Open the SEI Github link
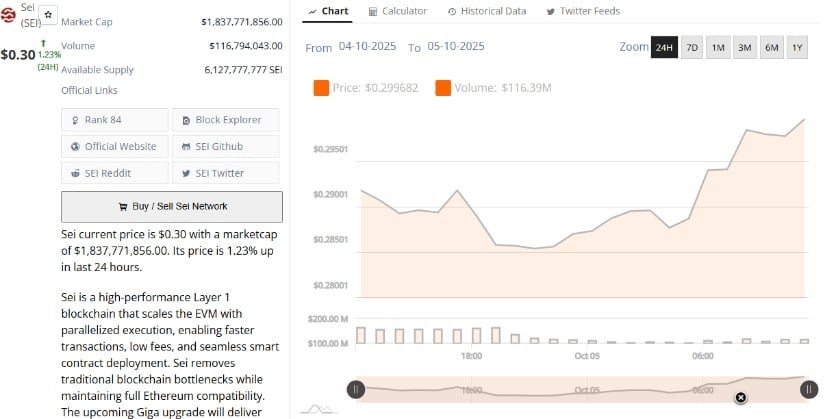 (225, 146)
